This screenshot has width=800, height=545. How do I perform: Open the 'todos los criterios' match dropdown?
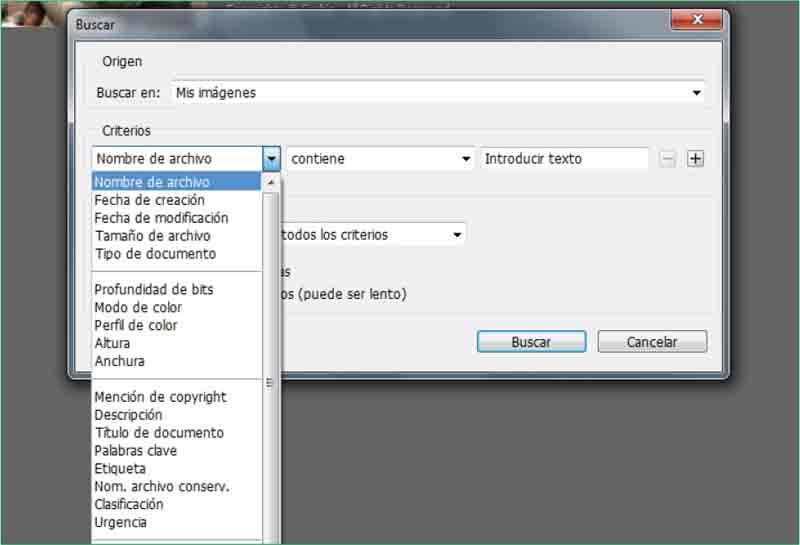tap(457, 235)
